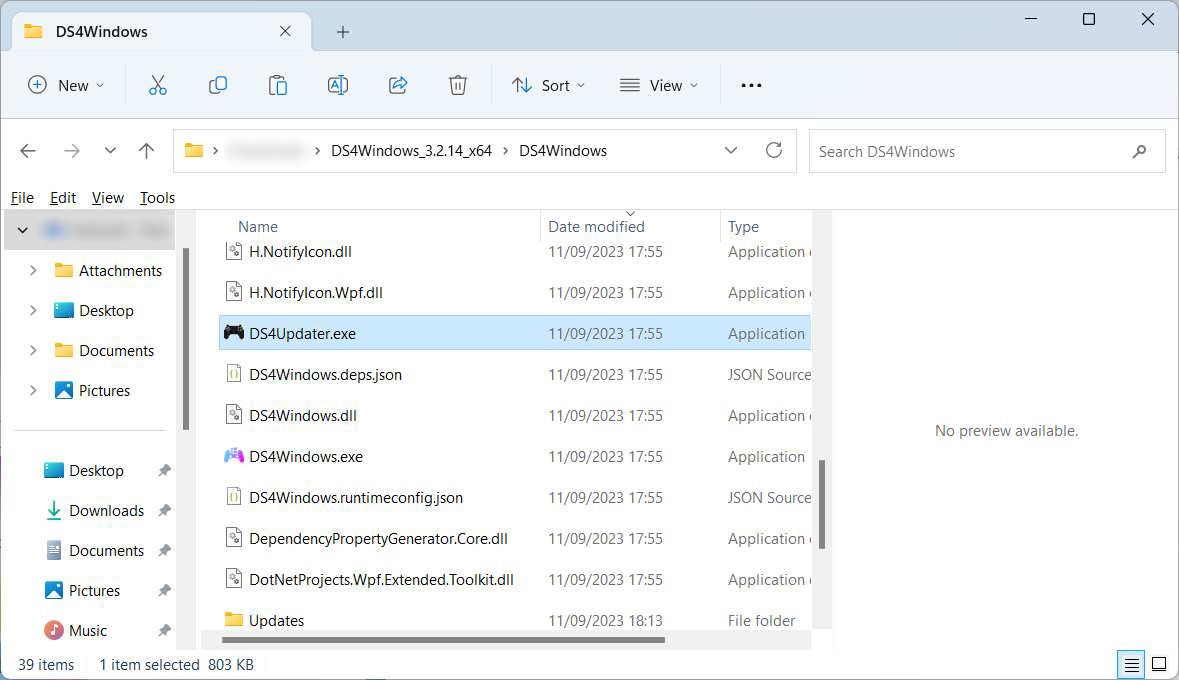Refresh the current folder view

[x=773, y=150]
